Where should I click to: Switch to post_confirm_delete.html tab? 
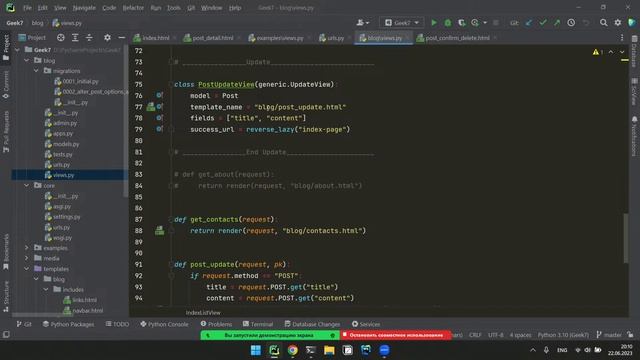click(x=456, y=38)
